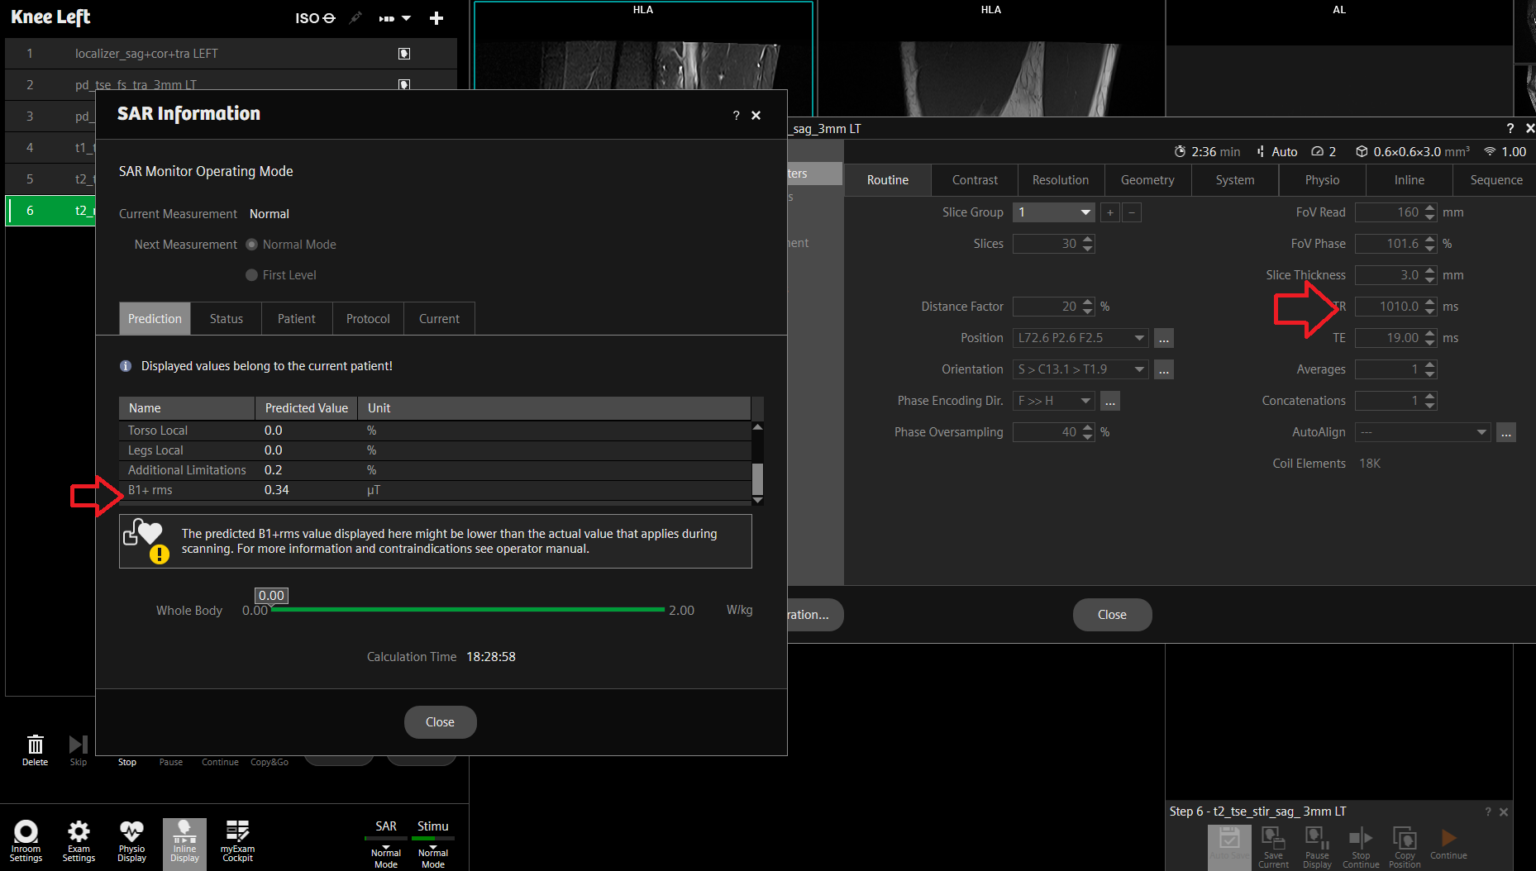Click the Delete trash icon
This screenshot has width=1536, height=871.
tap(35, 748)
